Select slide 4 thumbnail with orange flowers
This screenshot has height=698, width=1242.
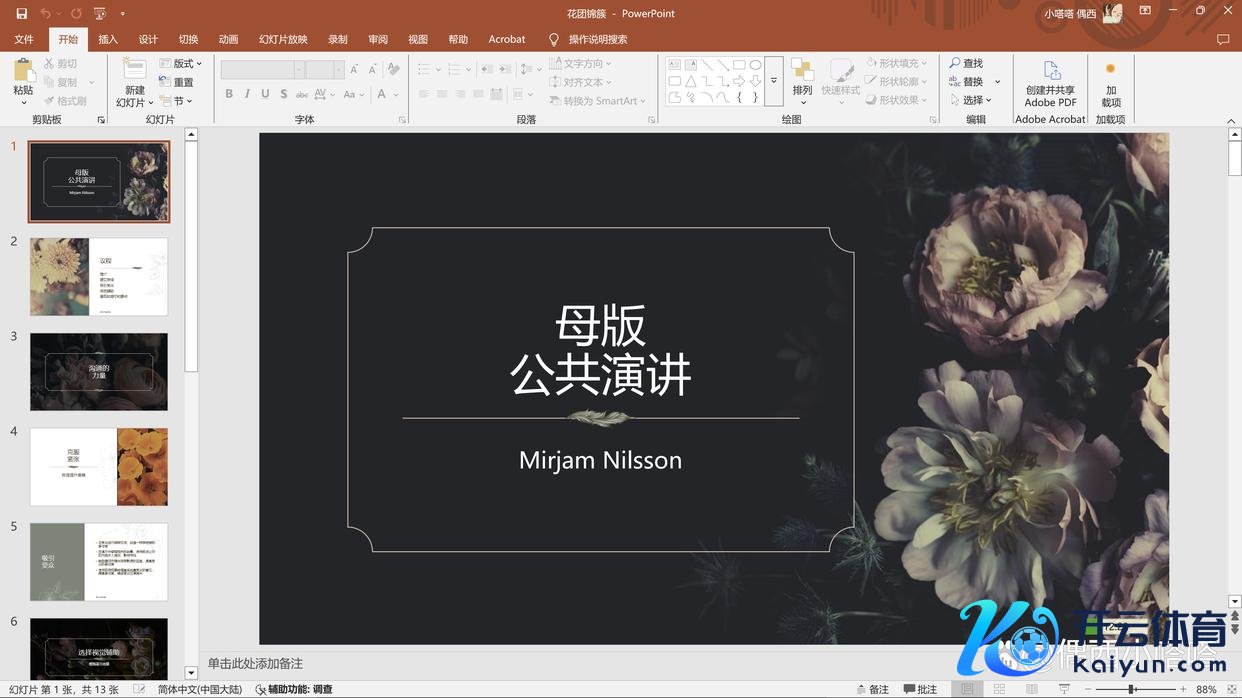(99, 467)
